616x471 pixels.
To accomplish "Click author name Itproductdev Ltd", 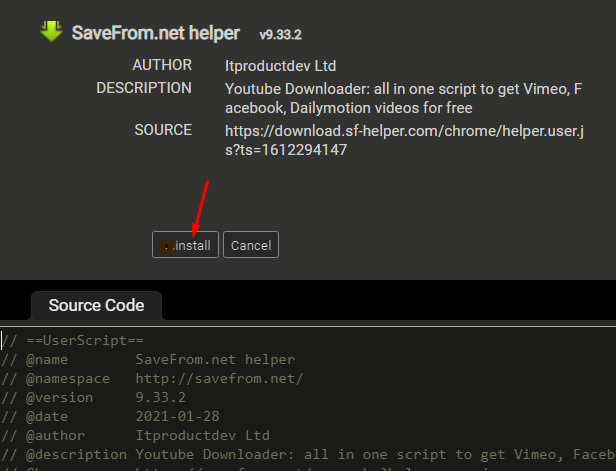I will click(x=280, y=66).
